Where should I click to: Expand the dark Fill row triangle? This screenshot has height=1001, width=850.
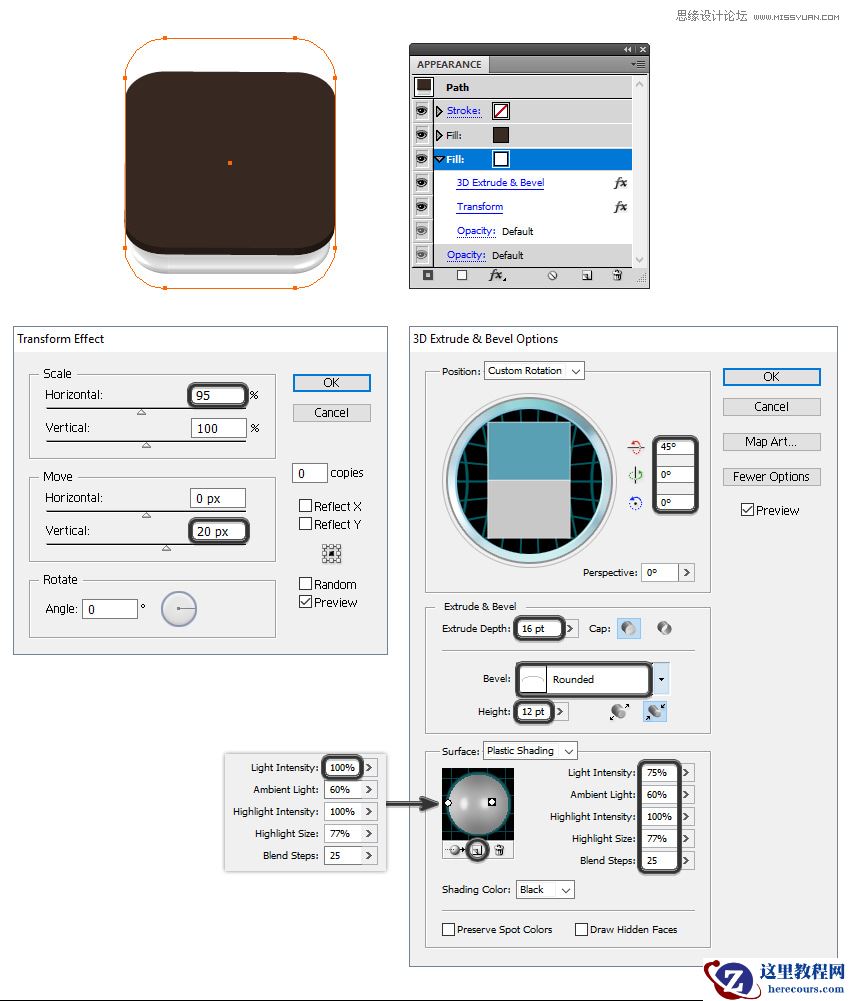point(439,135)
